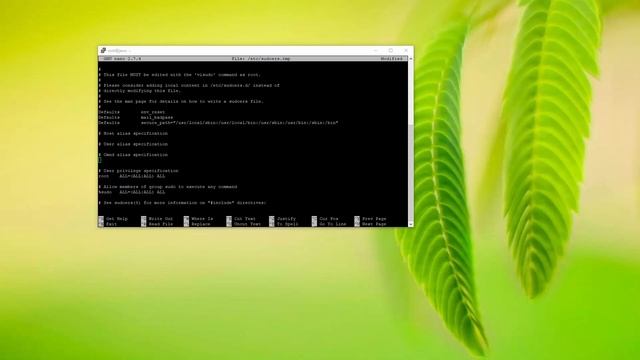The image size is (640, 360).
Task: Close the PuTTY terminal window
Action: (x=406, y=50)
